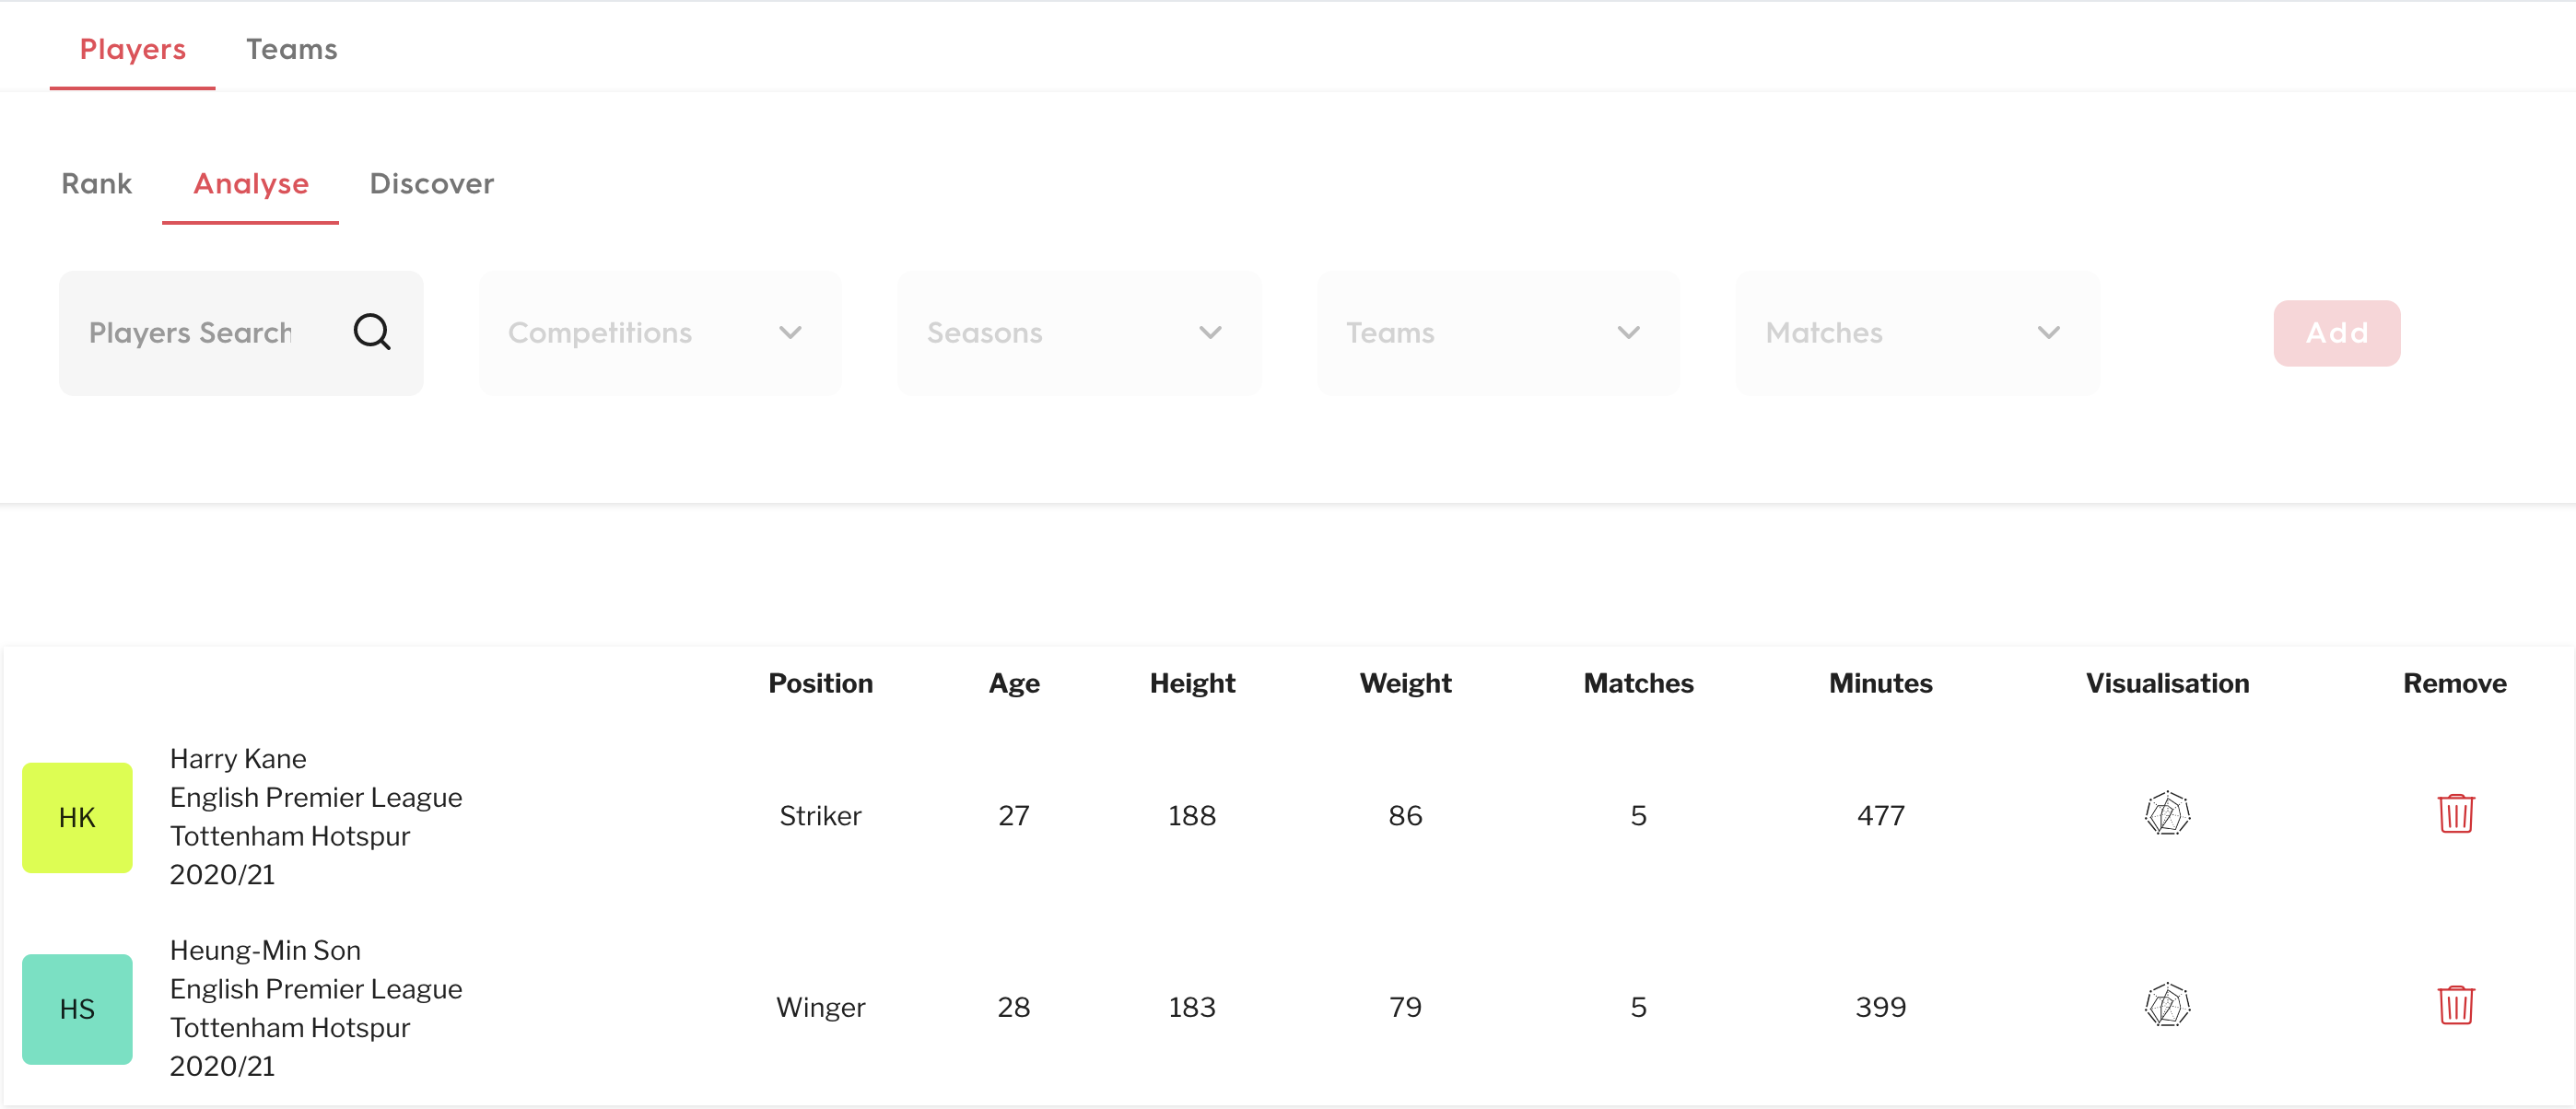Image resolution: width=2576 pixels, height=1109 pixels.
Task: Switch to the top Teams tab
Action: pos(292,49)
